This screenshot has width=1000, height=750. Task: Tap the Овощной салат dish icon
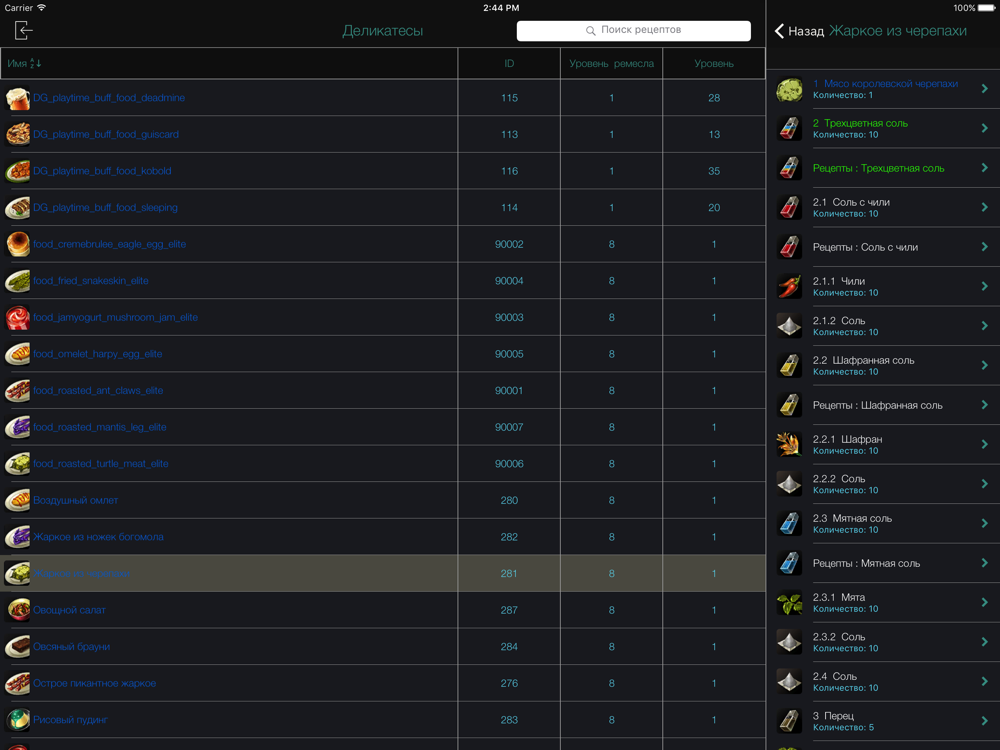pyautogui.click(x=18, y=610)
